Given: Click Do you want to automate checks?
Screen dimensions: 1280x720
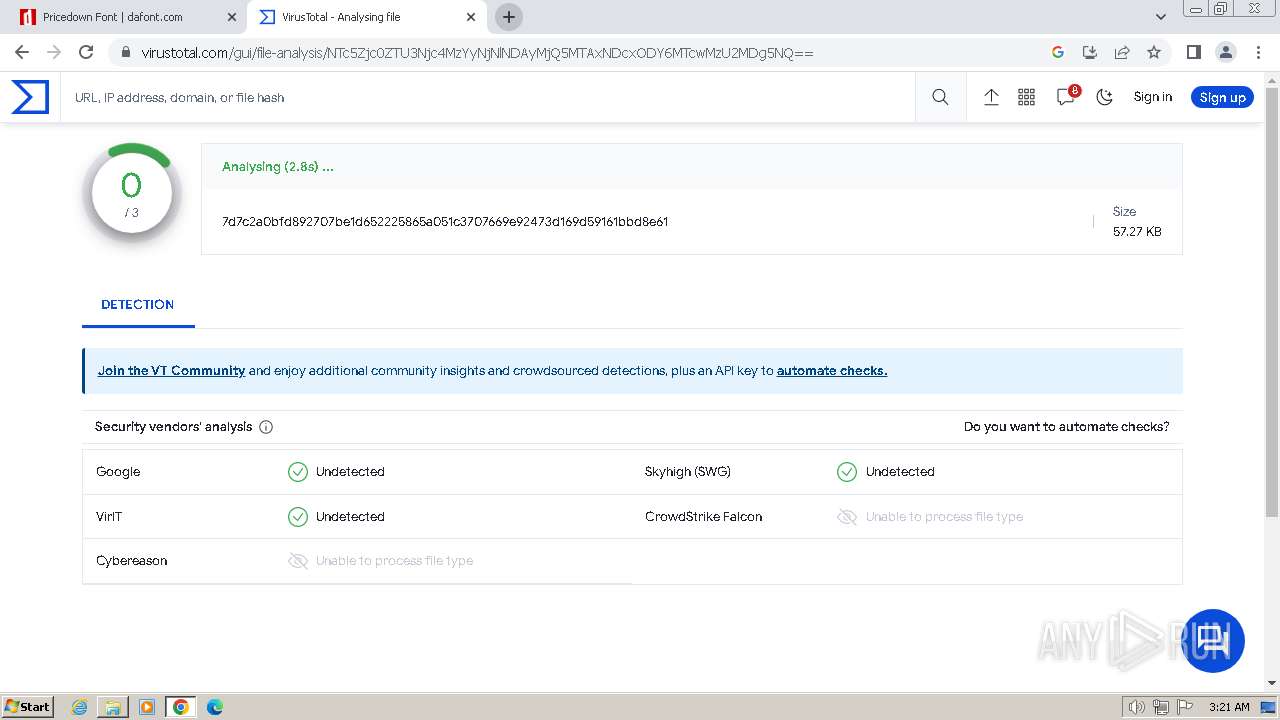Looking at the screenshot, I should (1066, 427).
